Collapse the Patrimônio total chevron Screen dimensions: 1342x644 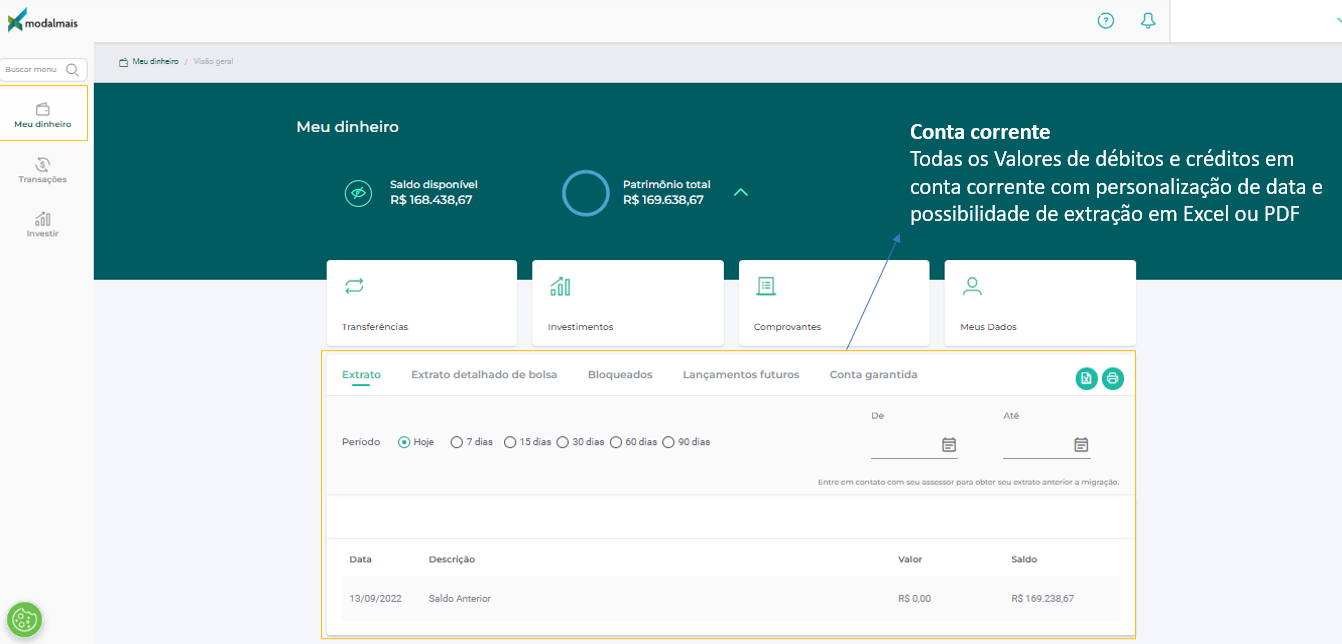click(x=741, y=192)
